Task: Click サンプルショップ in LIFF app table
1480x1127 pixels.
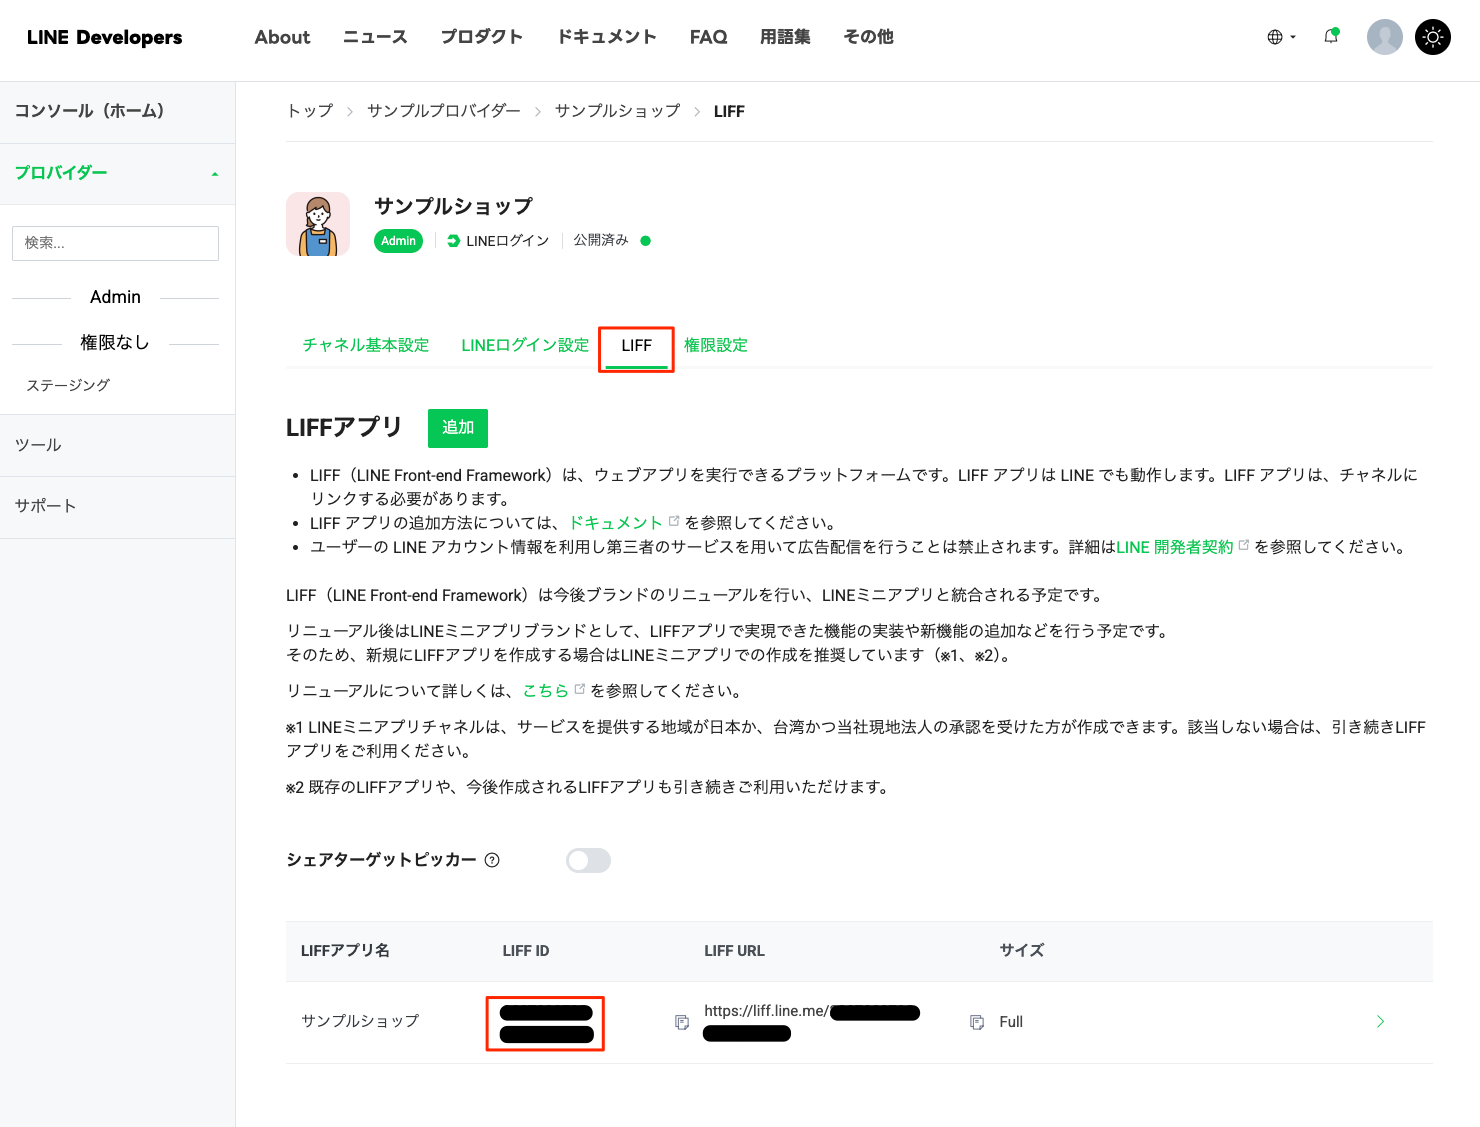Action: 360,1021
